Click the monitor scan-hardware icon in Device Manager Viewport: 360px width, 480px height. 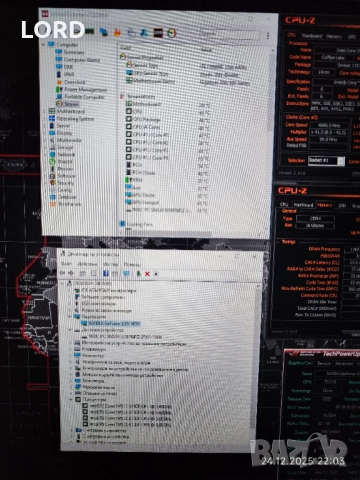tap(126, 274)
